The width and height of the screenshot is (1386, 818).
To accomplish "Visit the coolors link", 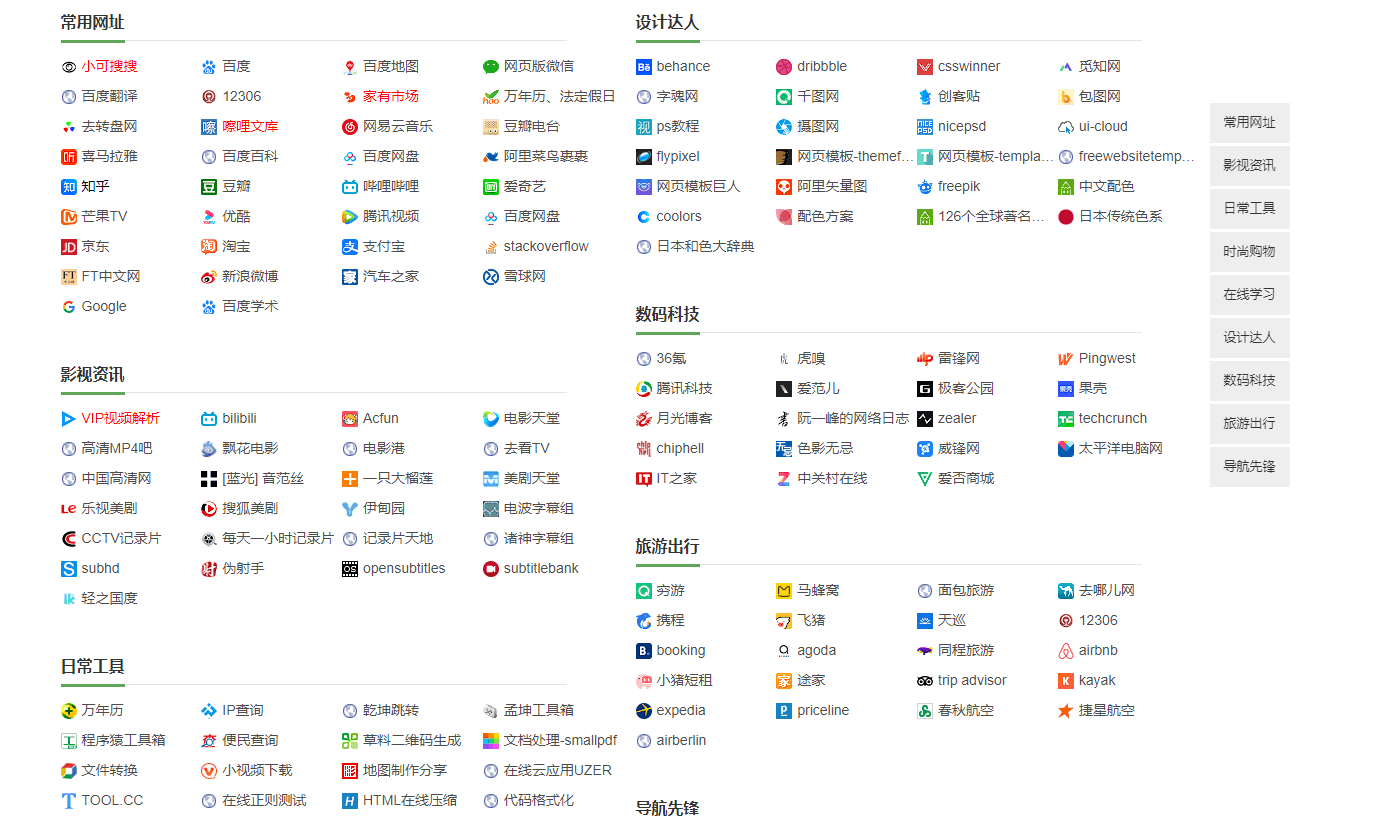I will click(x=679, y=217).
